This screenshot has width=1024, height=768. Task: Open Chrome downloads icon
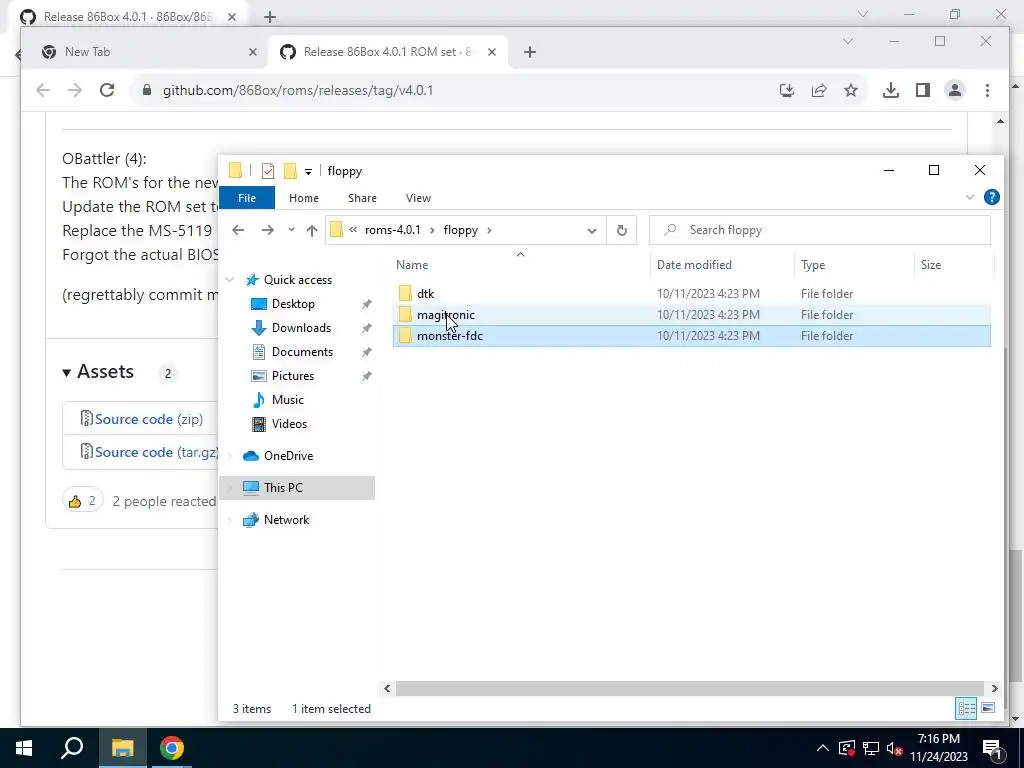point(891,90)
